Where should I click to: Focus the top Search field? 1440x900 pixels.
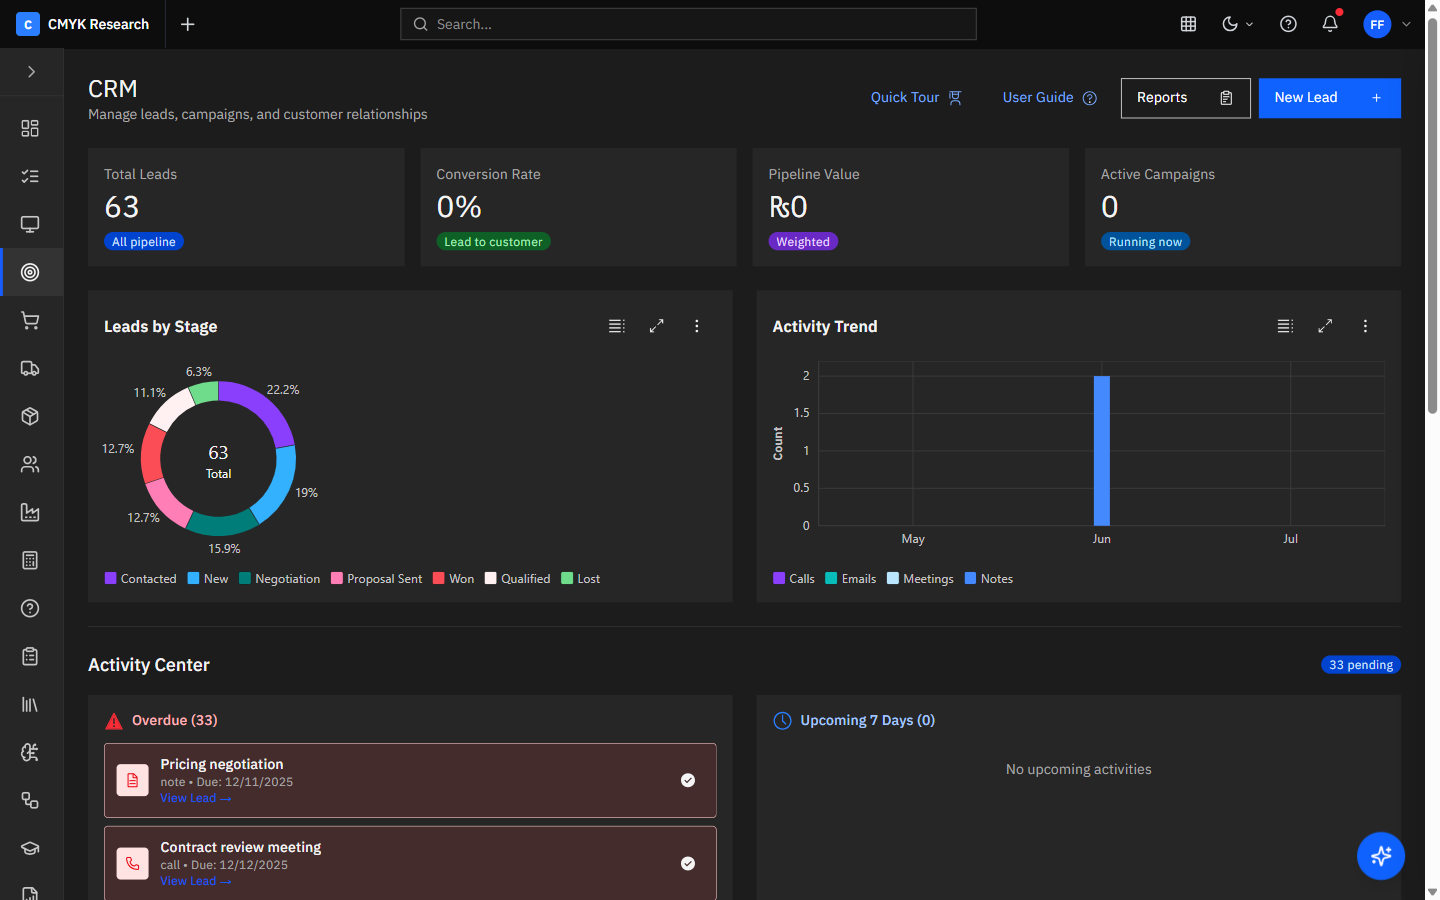(688, 24)
